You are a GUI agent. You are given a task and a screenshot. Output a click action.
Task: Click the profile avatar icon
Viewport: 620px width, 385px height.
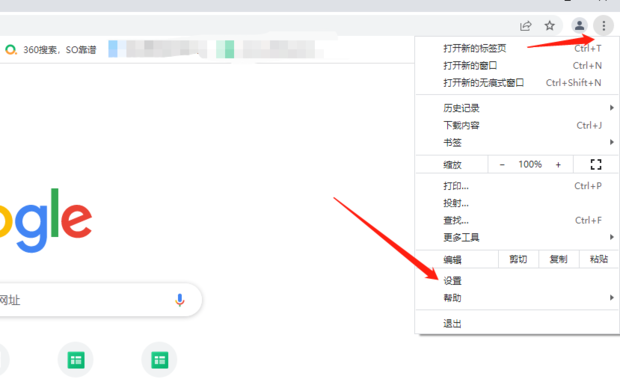coord(579,26)
